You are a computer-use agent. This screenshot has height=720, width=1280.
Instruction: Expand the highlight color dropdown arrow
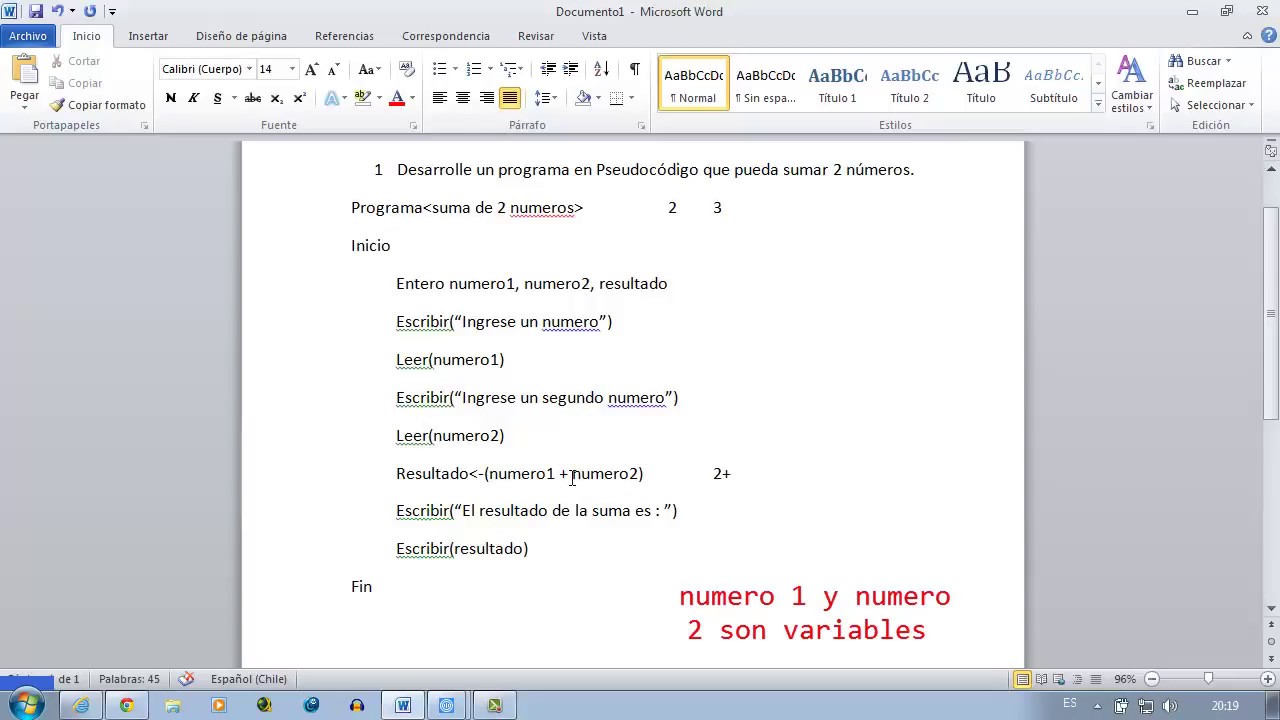(378, 98)
